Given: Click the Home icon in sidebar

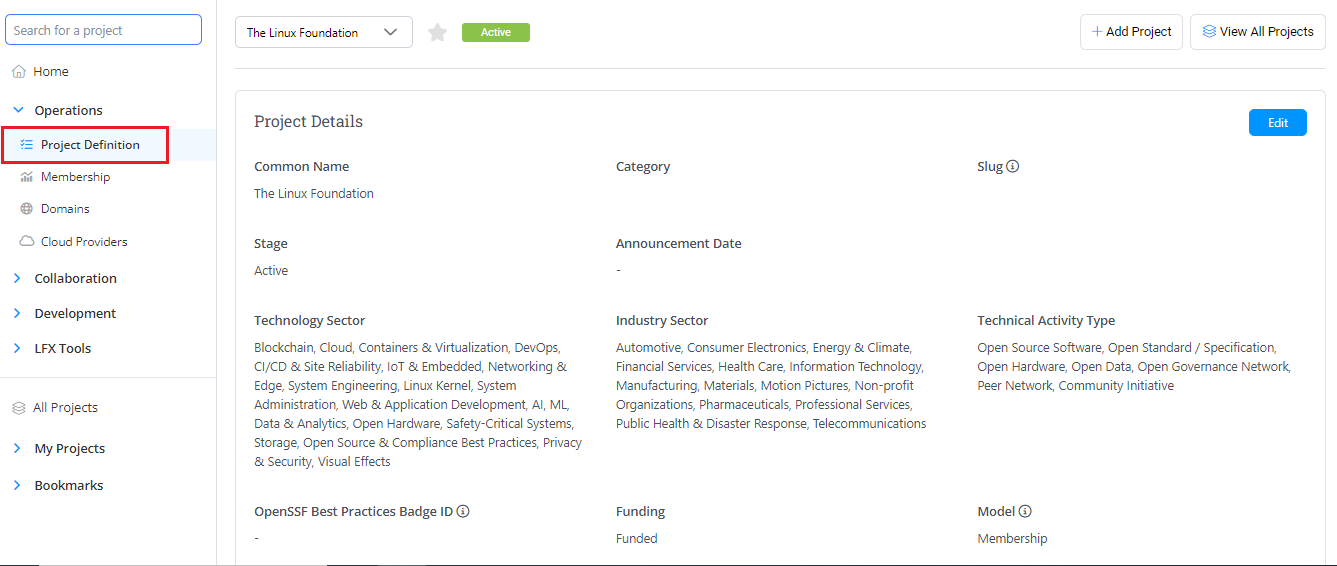Looking at the screenshot, I should [19, 72].
